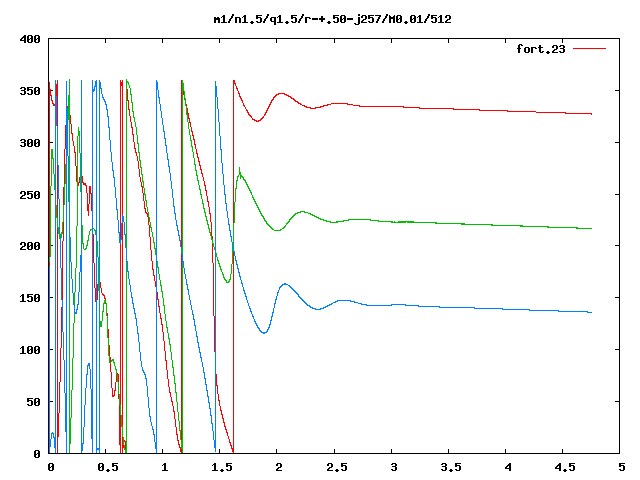
Task: Click the red curve's peak near x=2
Action: [x=282, y=94]
